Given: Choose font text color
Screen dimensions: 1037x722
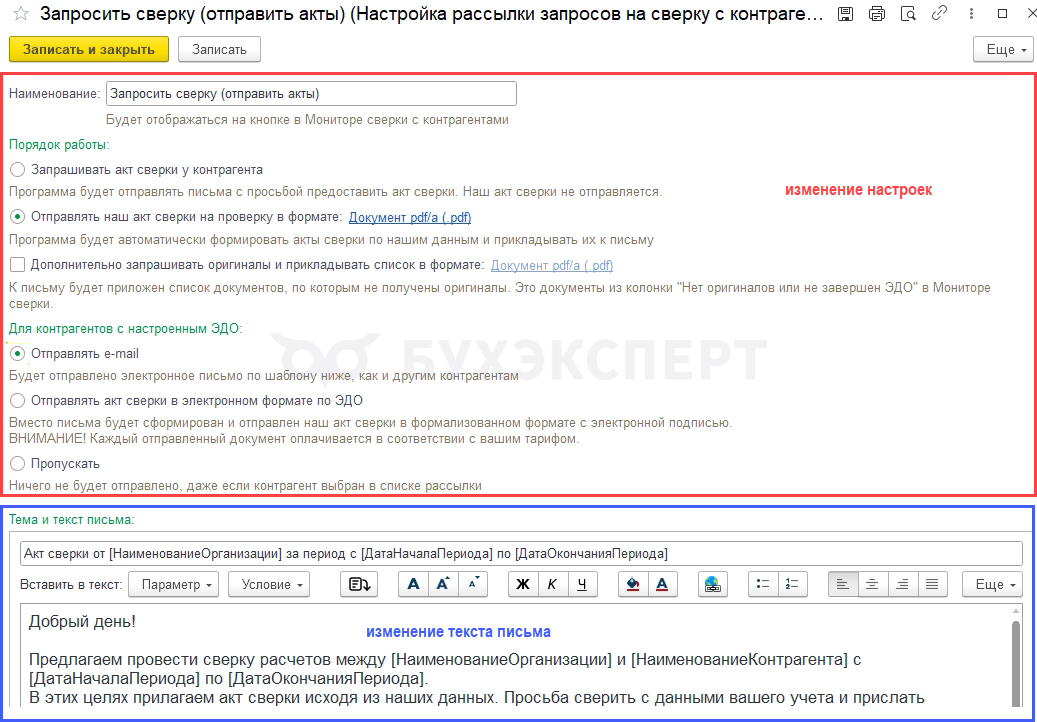Looking at the screenshot, I should tap(663, 584).
